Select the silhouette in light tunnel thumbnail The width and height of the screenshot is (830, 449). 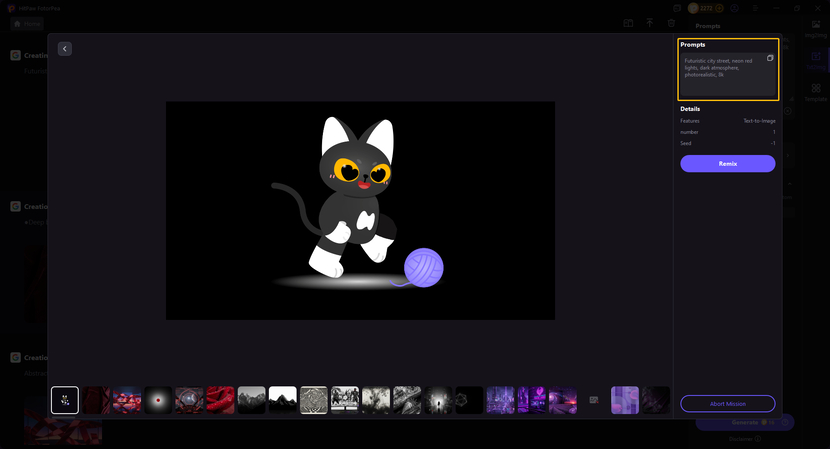click(x=438, y=400)
